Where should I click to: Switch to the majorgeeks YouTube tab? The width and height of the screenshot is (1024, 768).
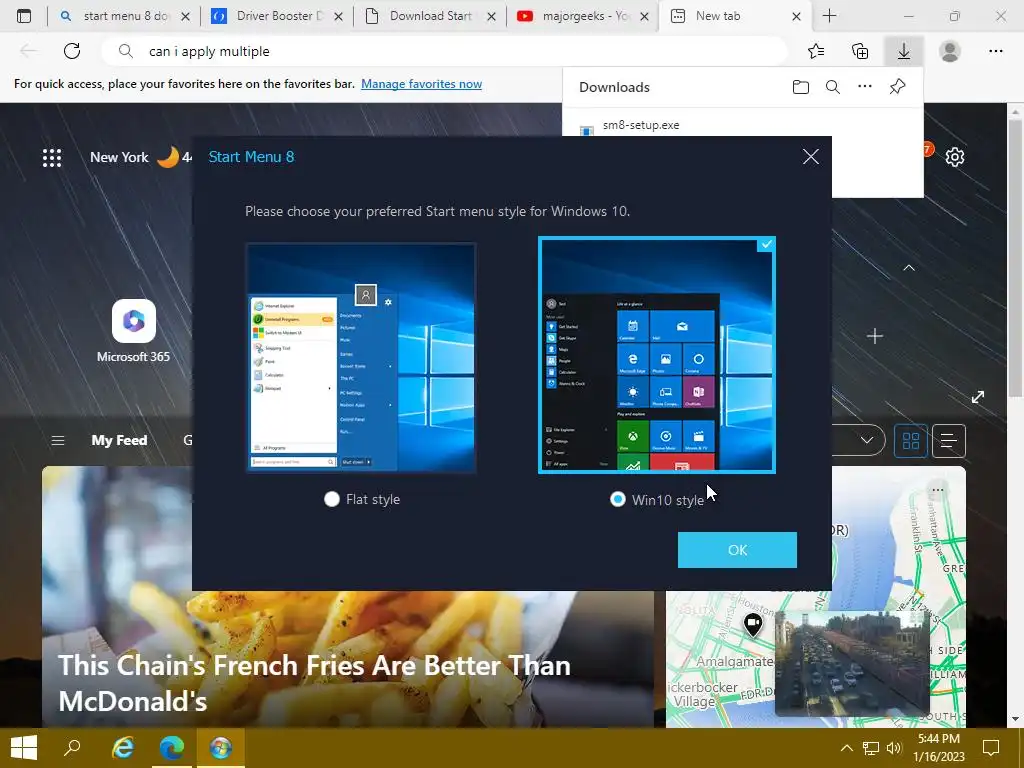(583, 16)
